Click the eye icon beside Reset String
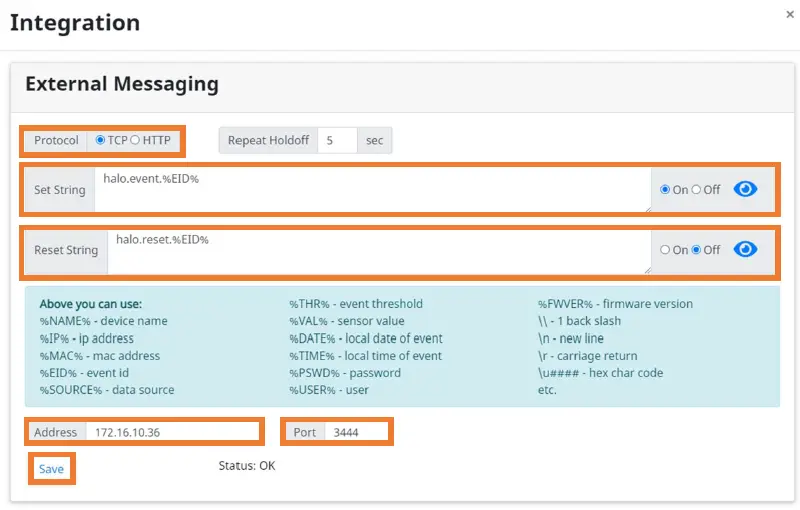The image size is (800, 510). pyautogui.click(x=745, y=249)
